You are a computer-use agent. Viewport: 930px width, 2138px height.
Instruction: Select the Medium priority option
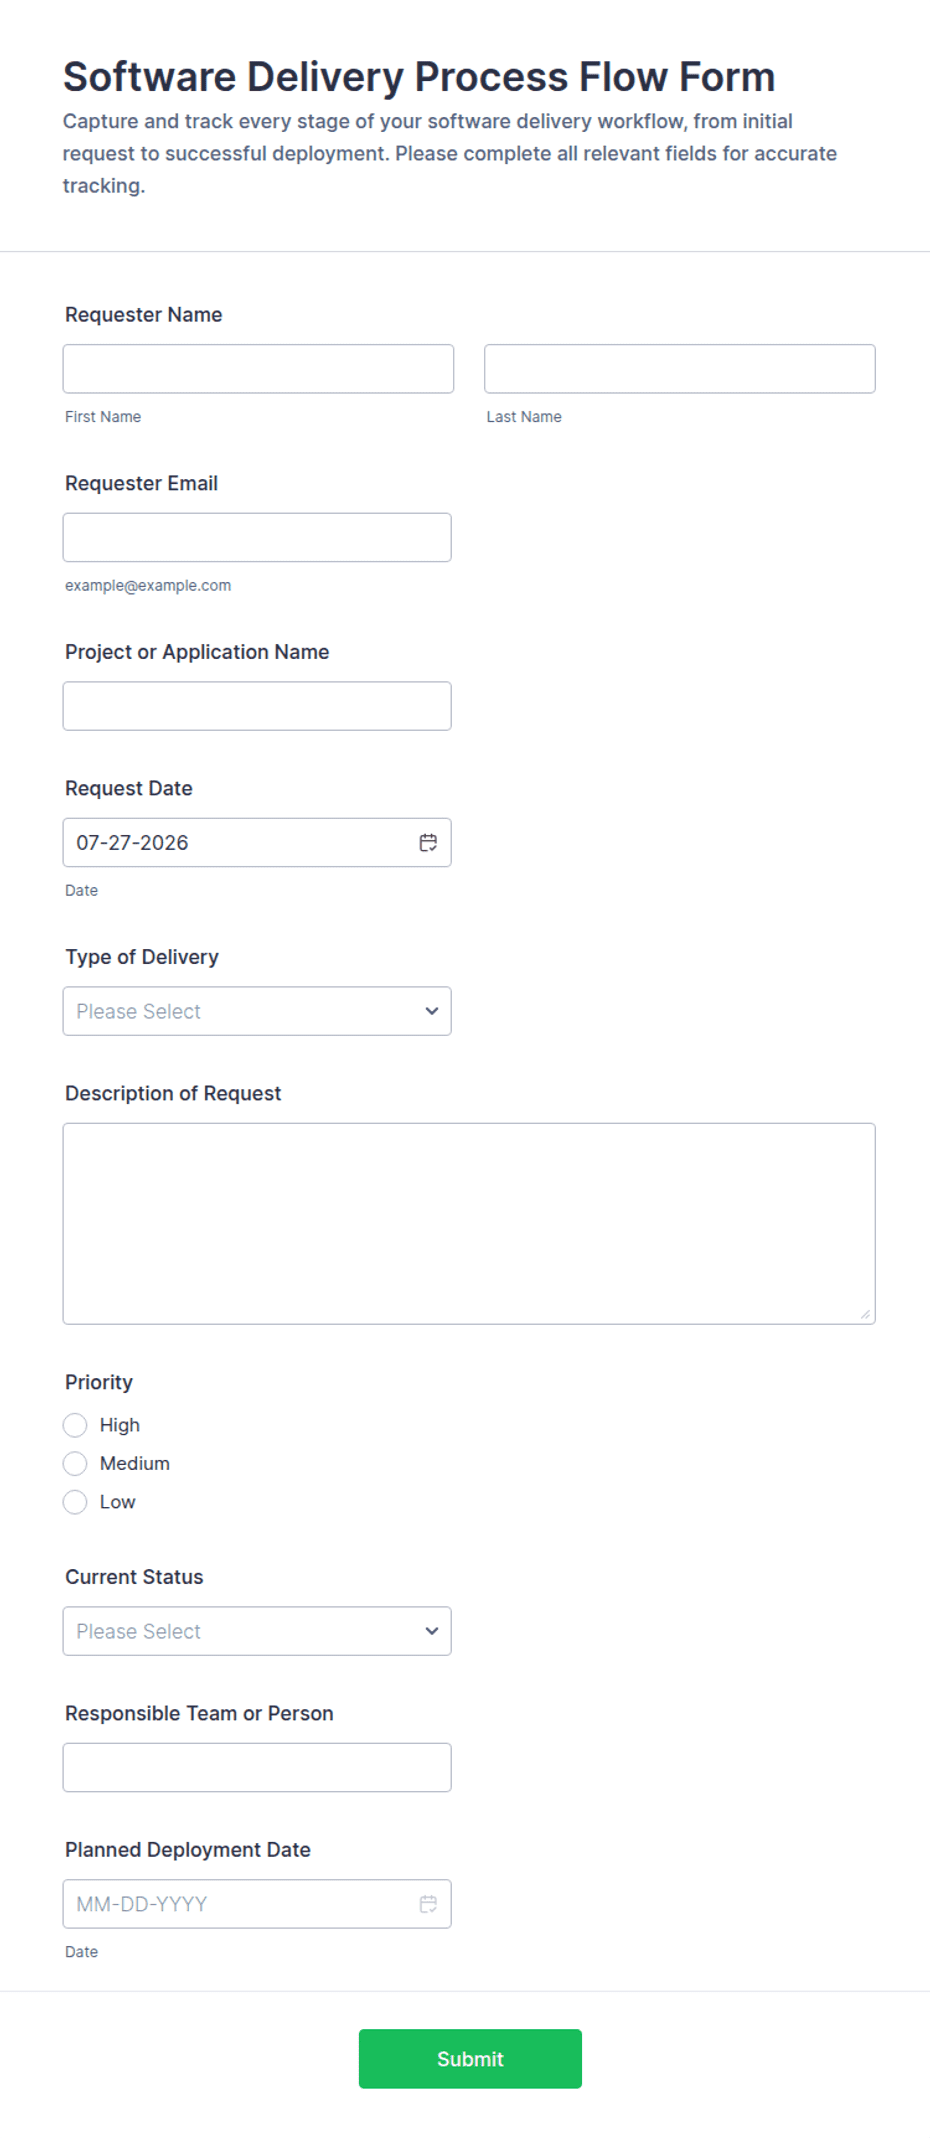pyautogui.click(x=75, y=1464)
